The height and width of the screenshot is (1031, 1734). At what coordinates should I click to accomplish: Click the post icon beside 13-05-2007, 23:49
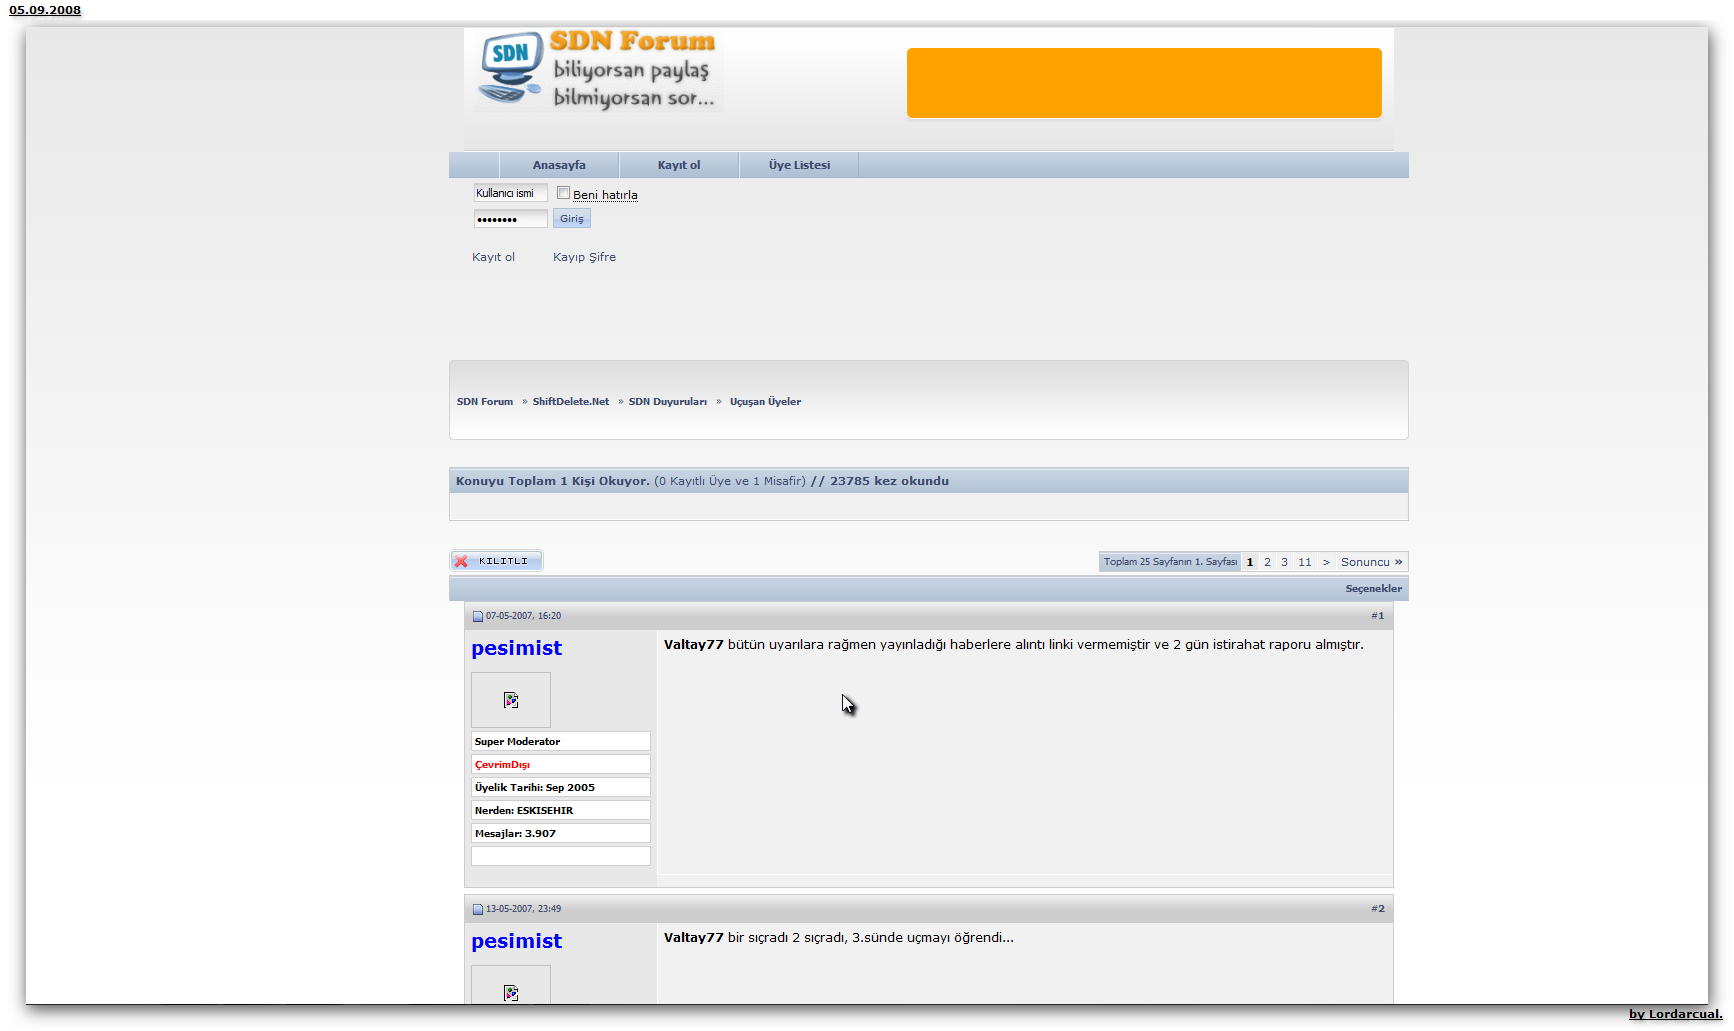(478, 909)
